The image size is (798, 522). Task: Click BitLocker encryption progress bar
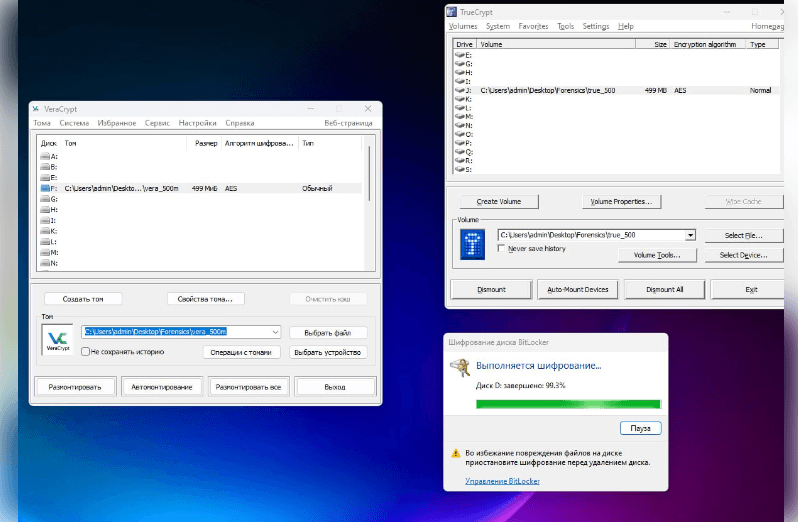point(568,404)
